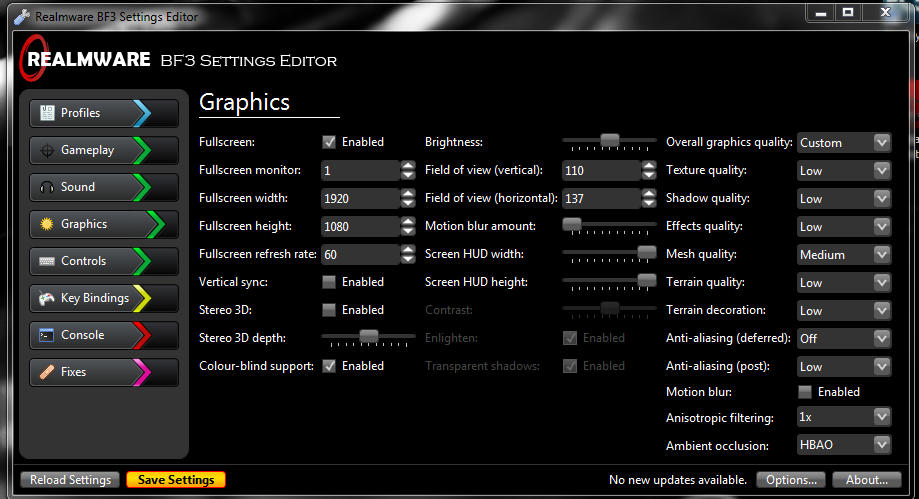Image resolution: width=919 pixels, height=499 pixels.
Task: Expand the Terrain quality dropdown
Action: [844, 283]
